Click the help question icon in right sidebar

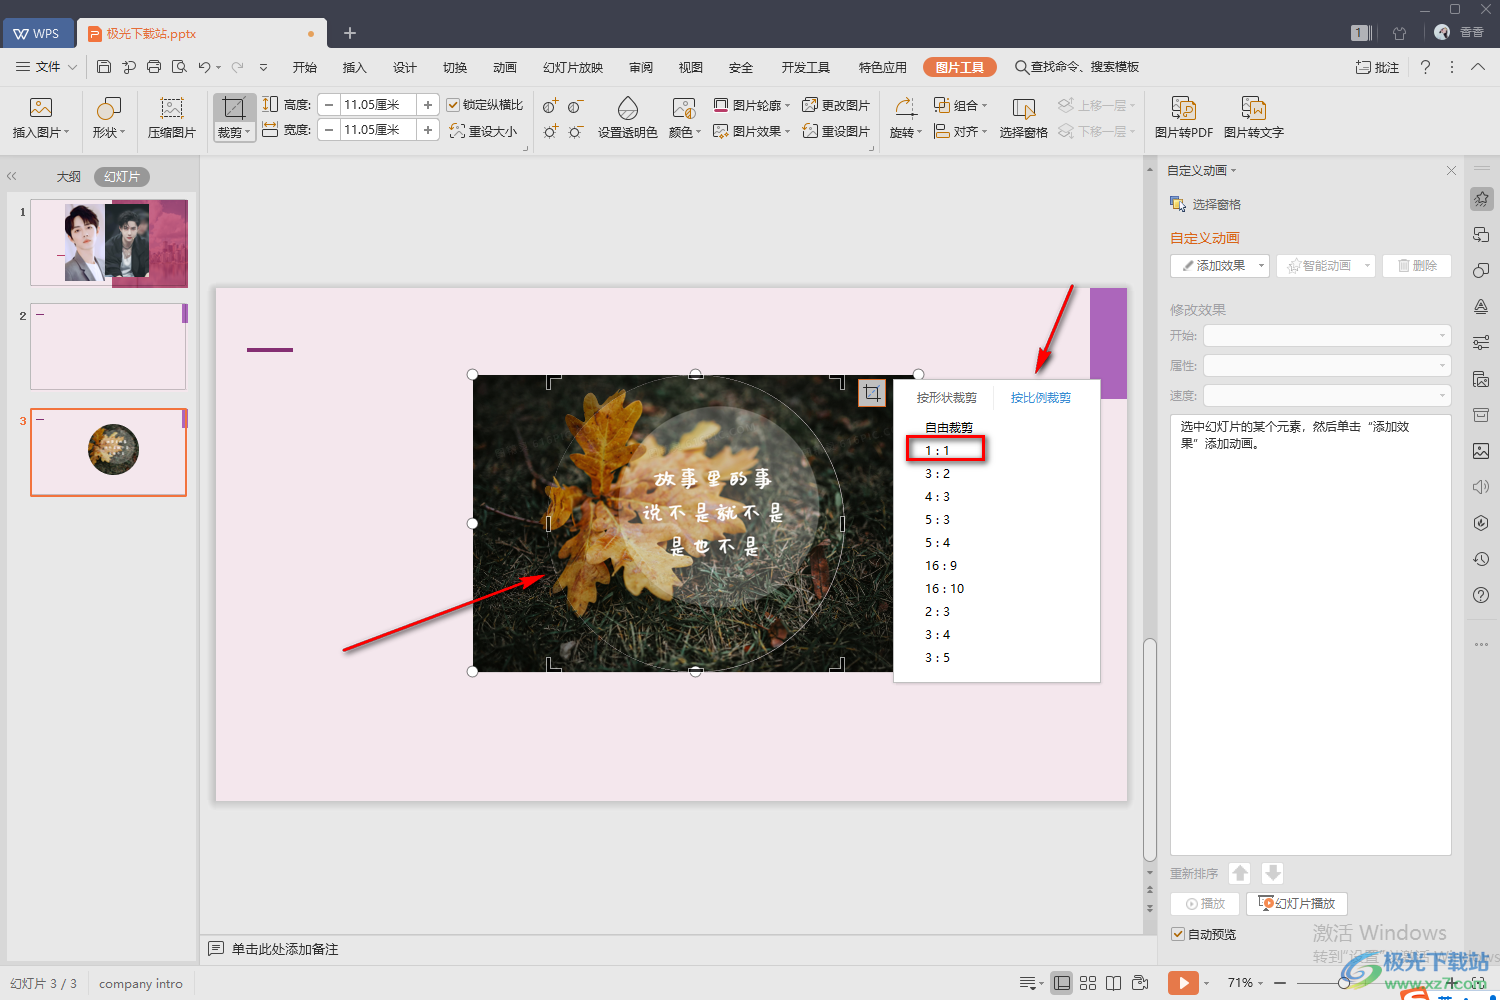coord(1481,595)
